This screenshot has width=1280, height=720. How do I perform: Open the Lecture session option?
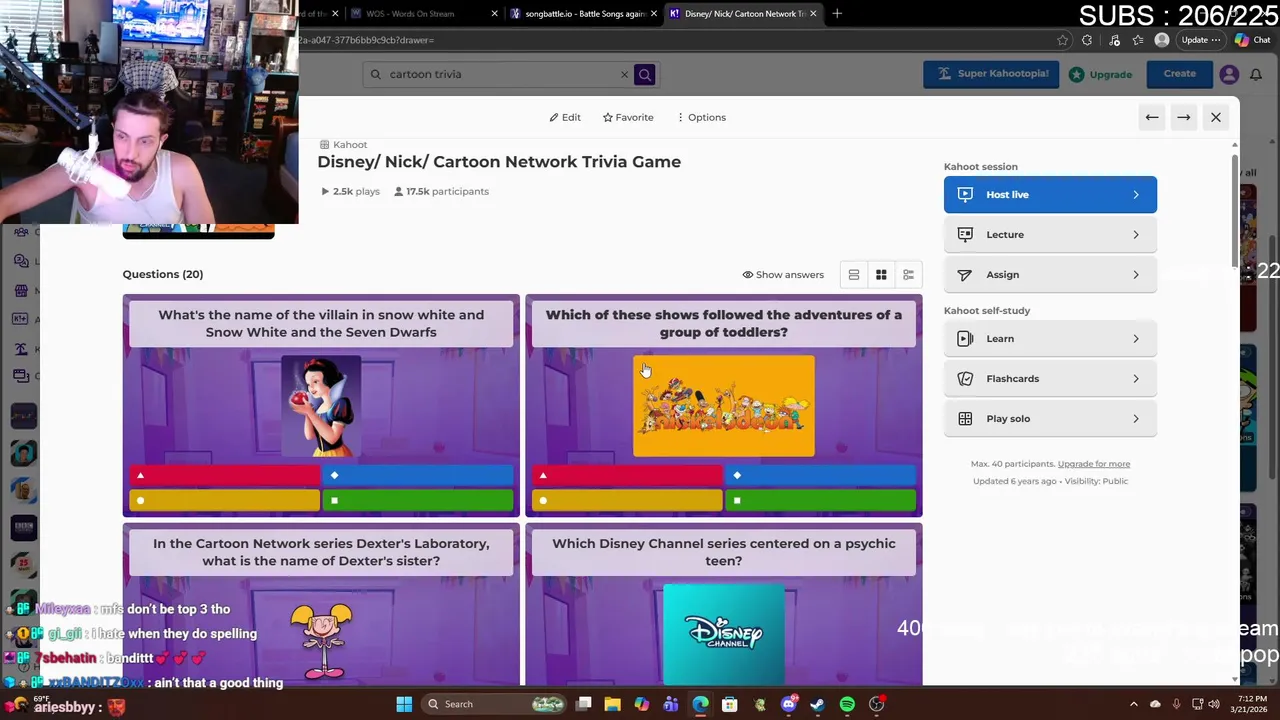pos(1050,234)
